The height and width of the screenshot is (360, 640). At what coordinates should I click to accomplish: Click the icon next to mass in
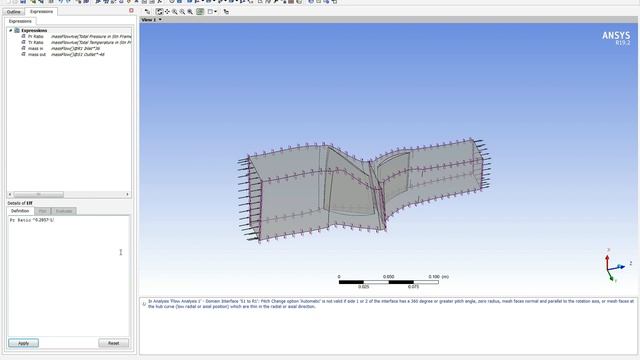(x=23, y=48)
